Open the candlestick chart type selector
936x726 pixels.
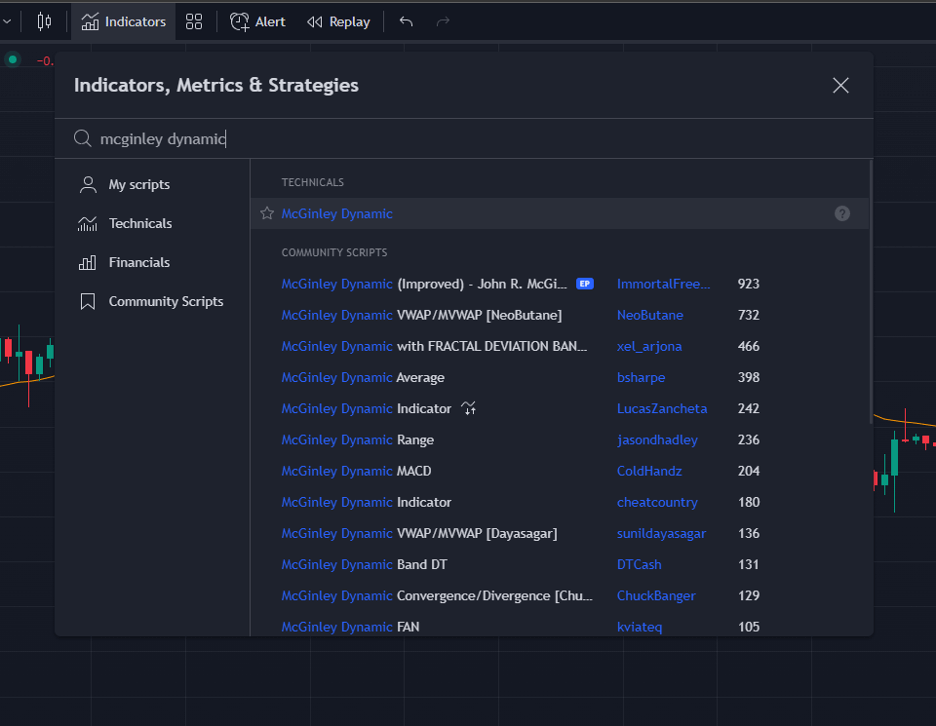point(44,22)
